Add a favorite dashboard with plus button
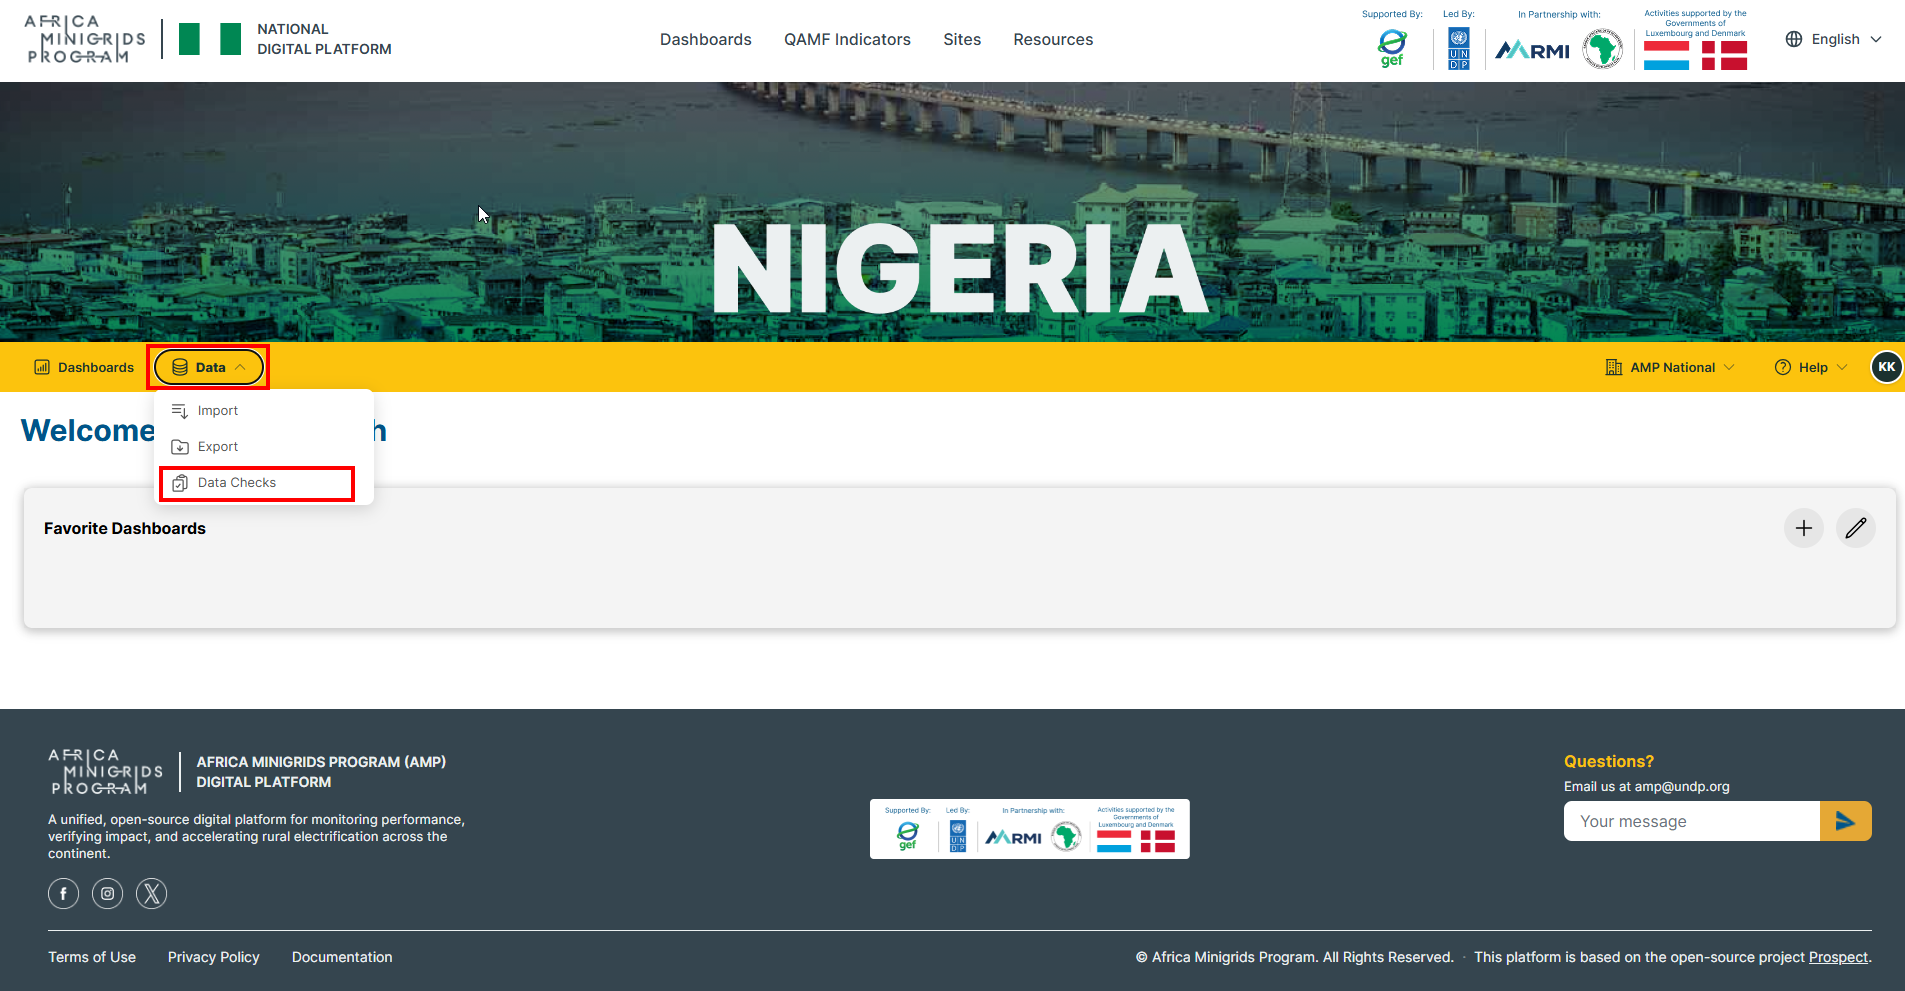The height and width of the screenshot is (991, 1905). tap(1804, 528)
